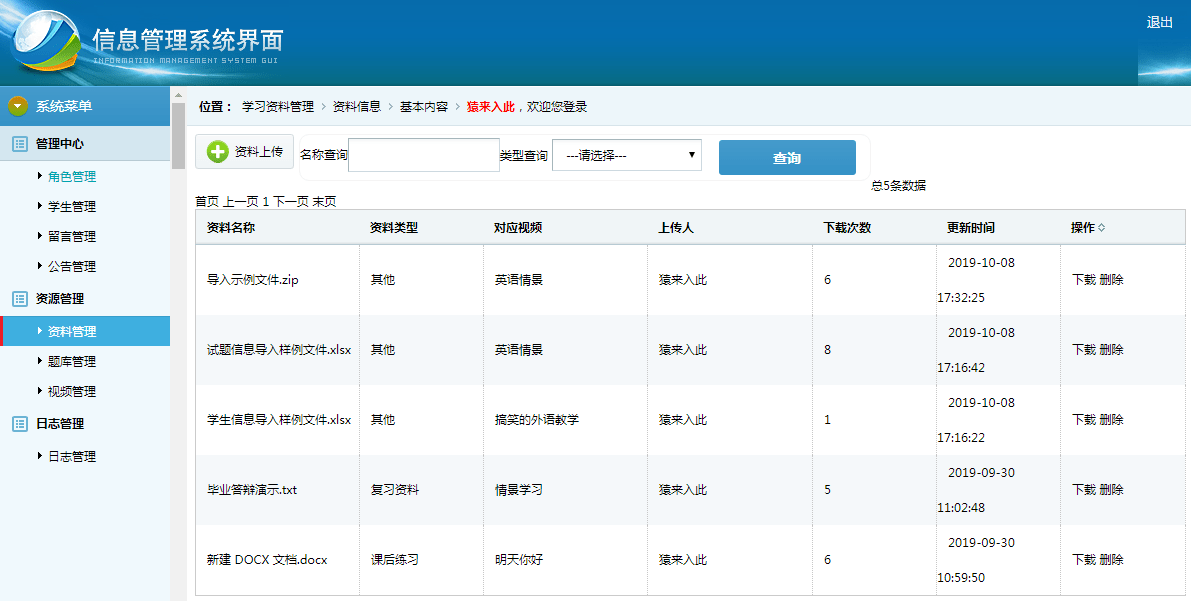Download 导入示例文件.zip
This screenshot has height=601, width=1191.
point(1084,280)
